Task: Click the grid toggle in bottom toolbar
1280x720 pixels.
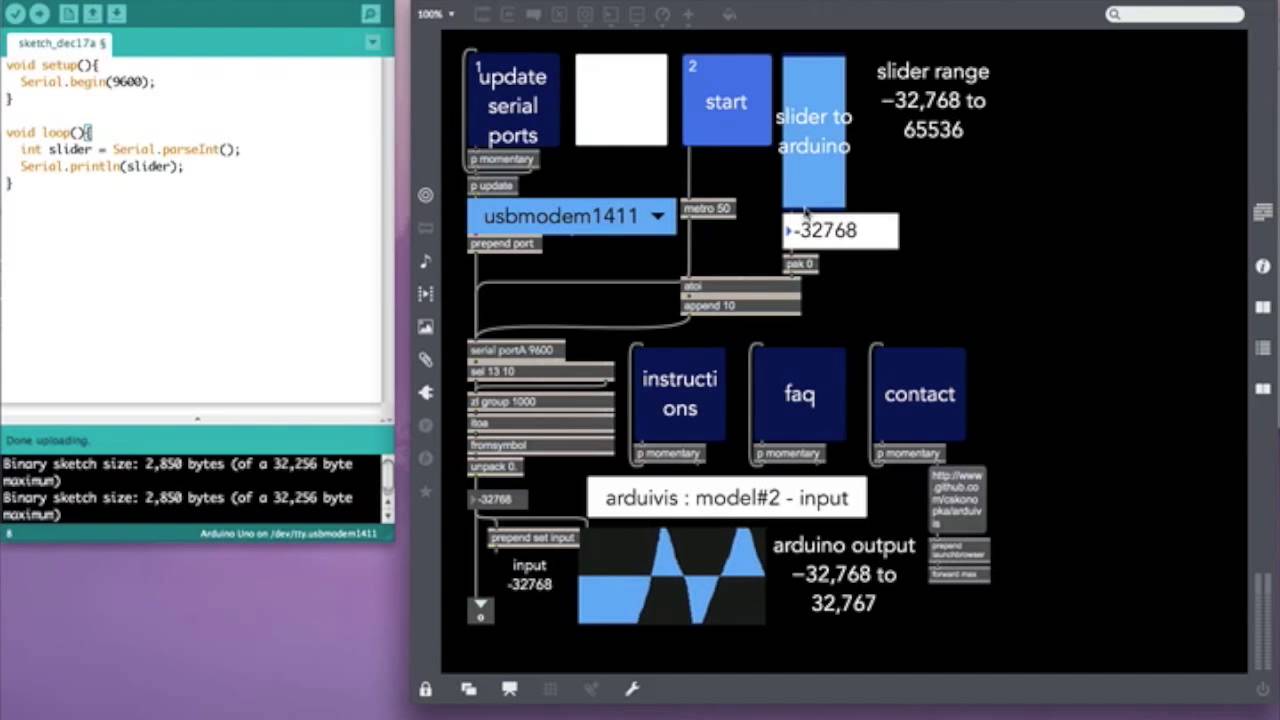Action: point(550,689)
